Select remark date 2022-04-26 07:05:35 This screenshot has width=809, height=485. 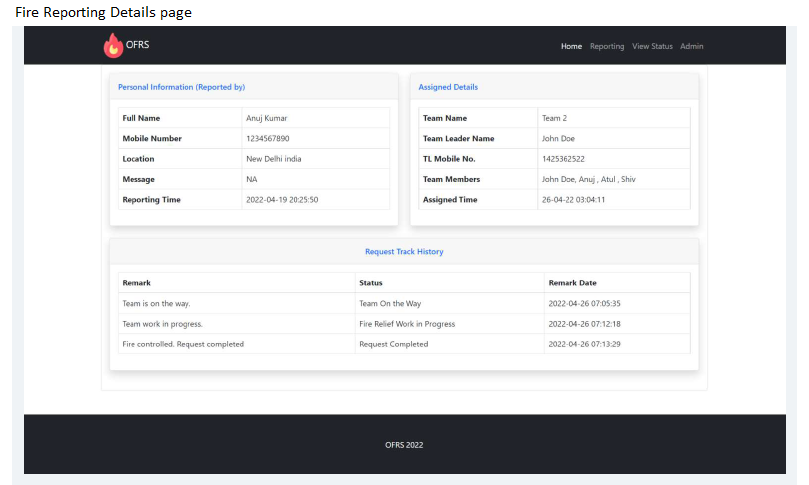pos(584,303)
